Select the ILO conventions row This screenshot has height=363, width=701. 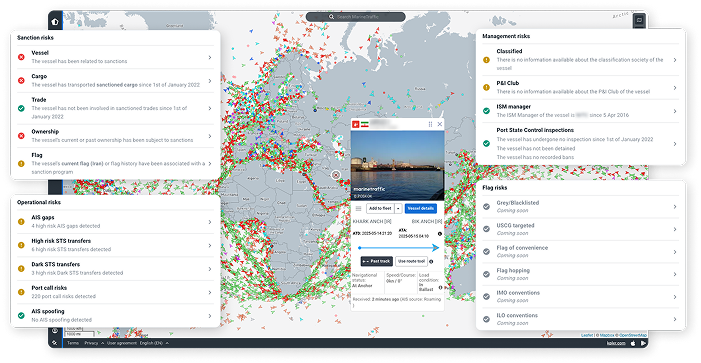pos(580,319)
